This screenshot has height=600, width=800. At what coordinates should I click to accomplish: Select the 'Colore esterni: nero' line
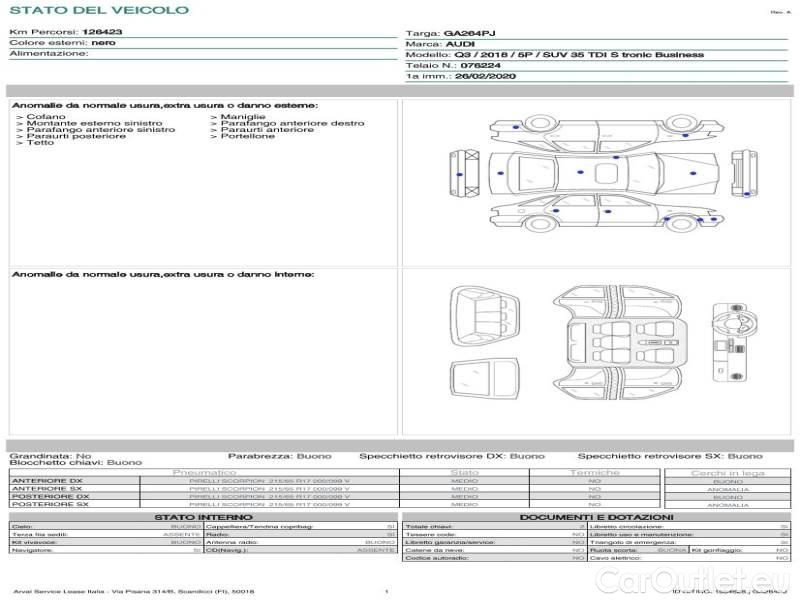62,43
